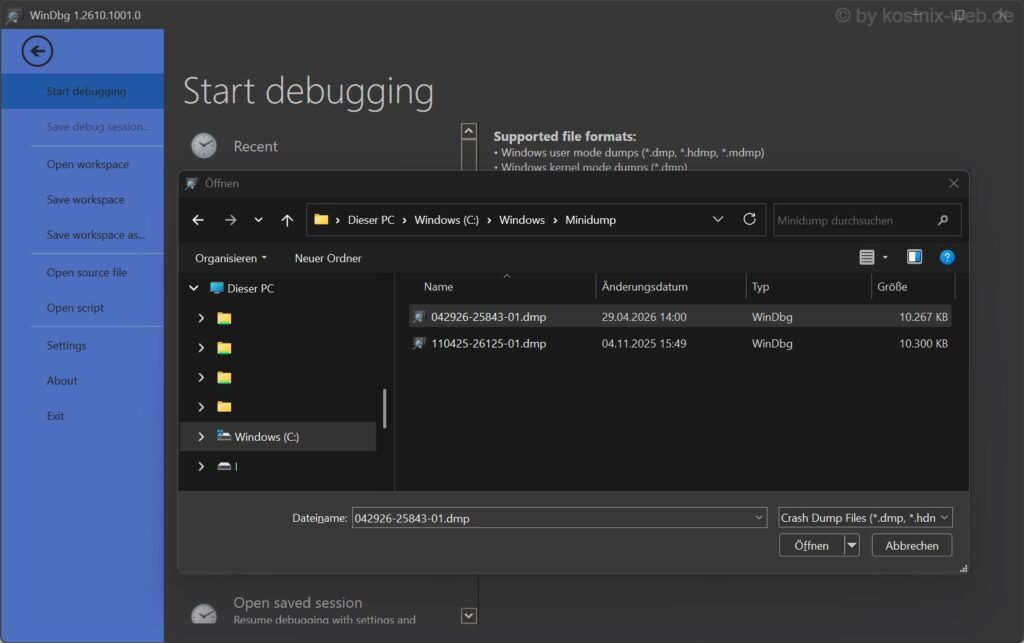Viewport: 1024px width, 643px height.
Task: Collapse the Dieser PC tree node
Action: pos(193,288)
